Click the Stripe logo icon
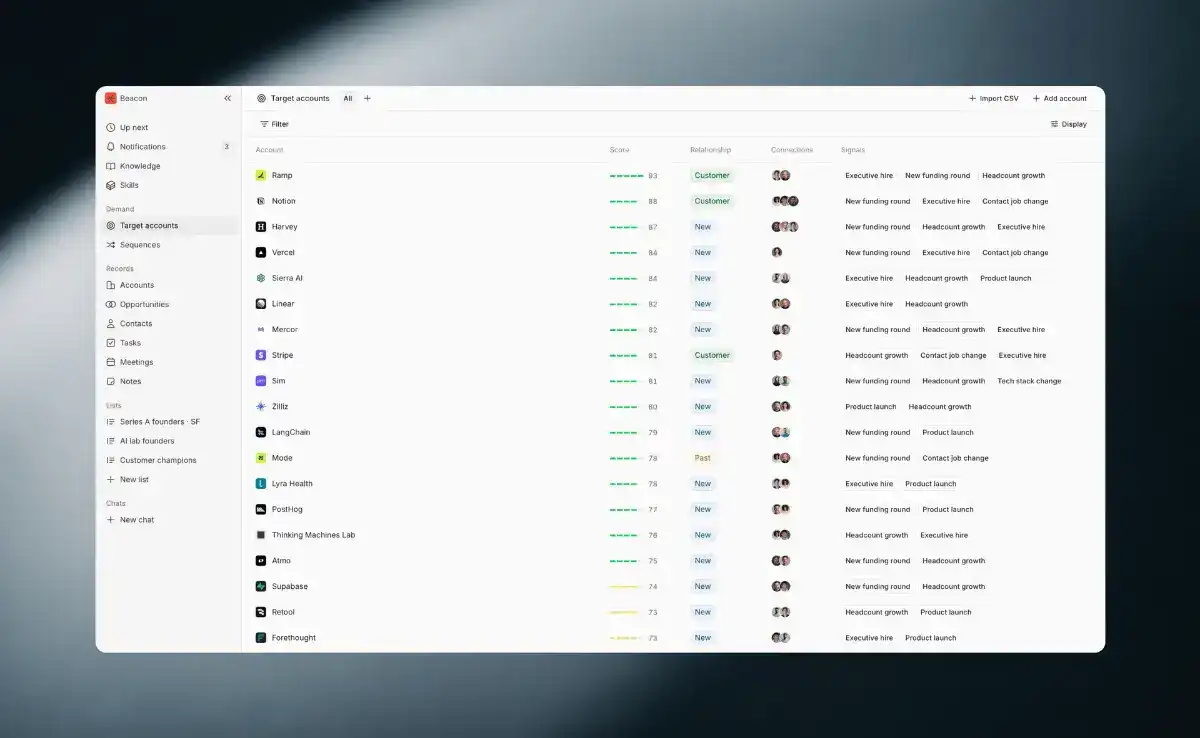1200x738 pixels. coord(261,355)
